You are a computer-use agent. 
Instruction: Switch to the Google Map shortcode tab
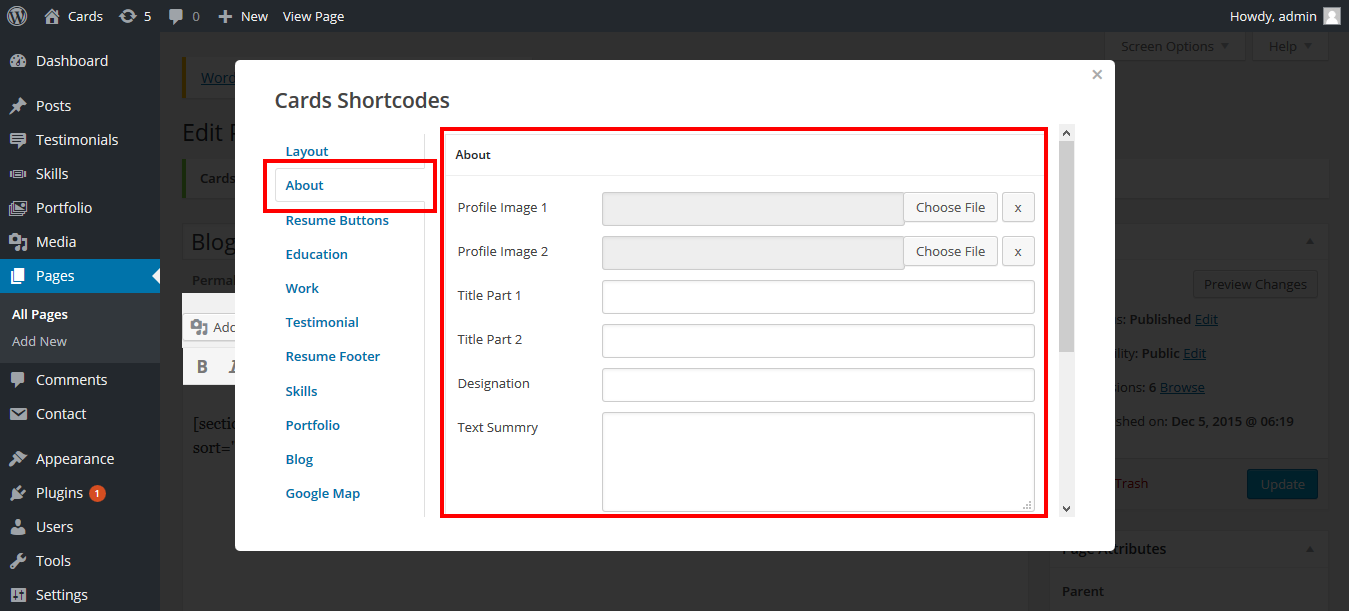point(322,494)
